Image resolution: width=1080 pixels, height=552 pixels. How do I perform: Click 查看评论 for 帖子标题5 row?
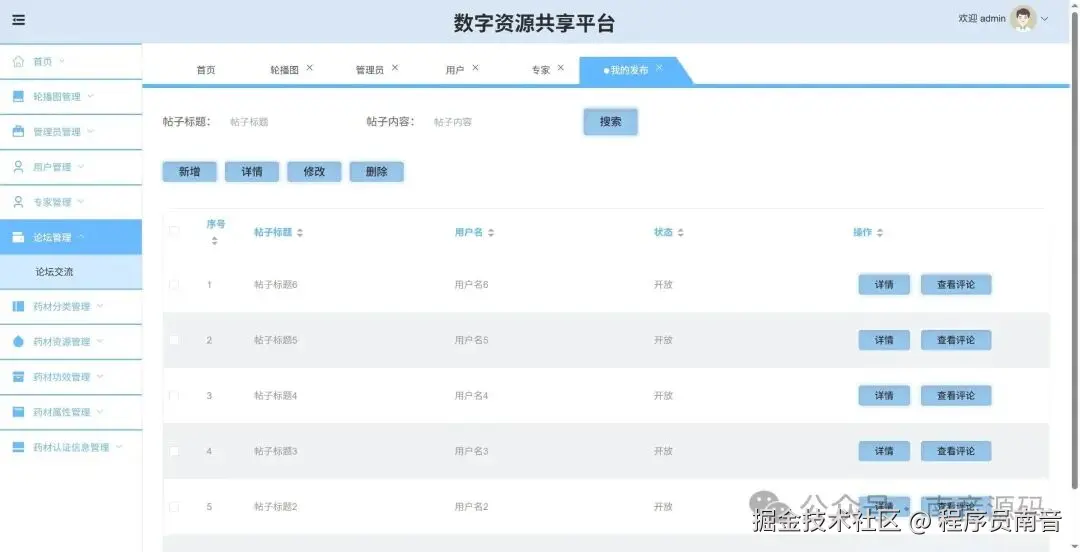pyautogui.click(x=956, y=340)
